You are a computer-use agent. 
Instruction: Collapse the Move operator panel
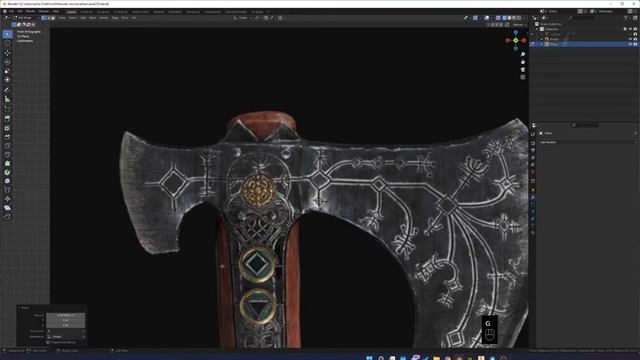[20, 308]
